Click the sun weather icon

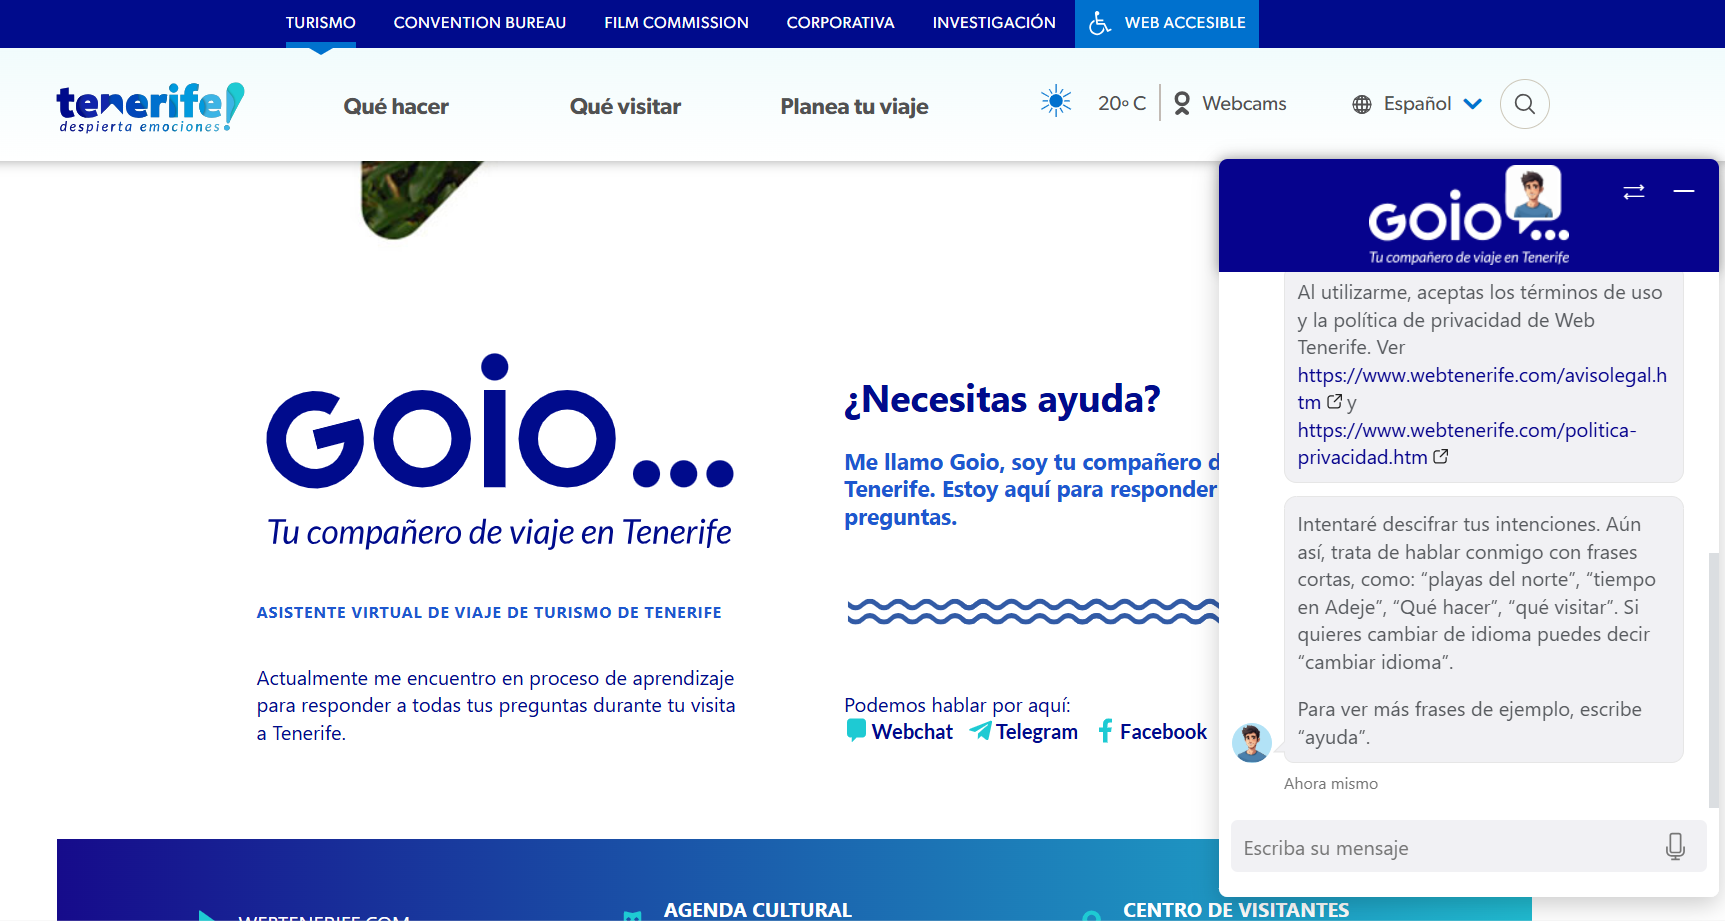tap(1055, 102)
